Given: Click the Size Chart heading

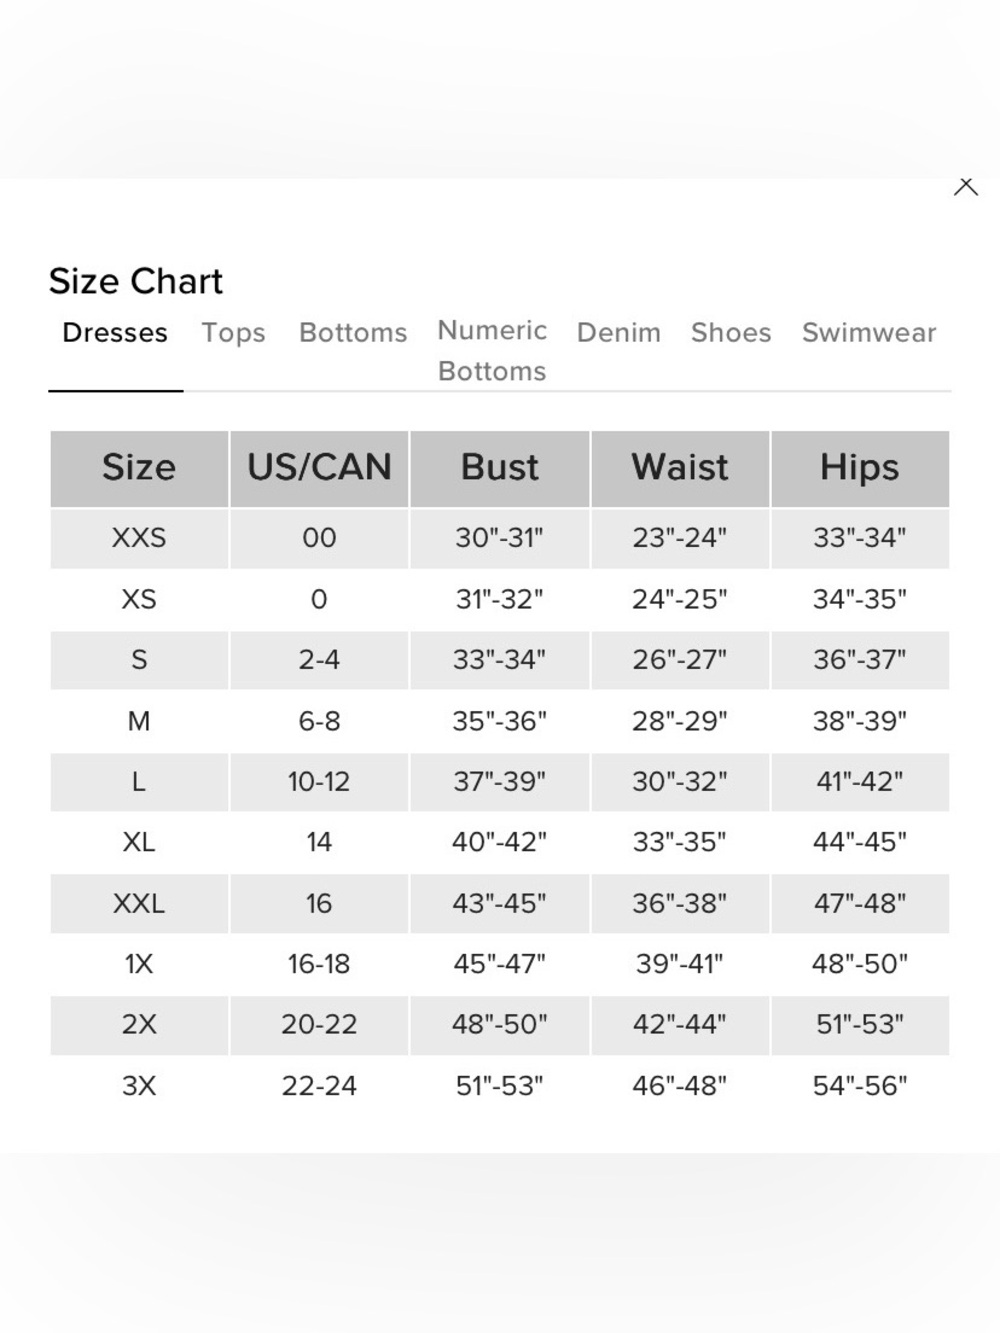Looking at the screenshot, I should point(136,281).
